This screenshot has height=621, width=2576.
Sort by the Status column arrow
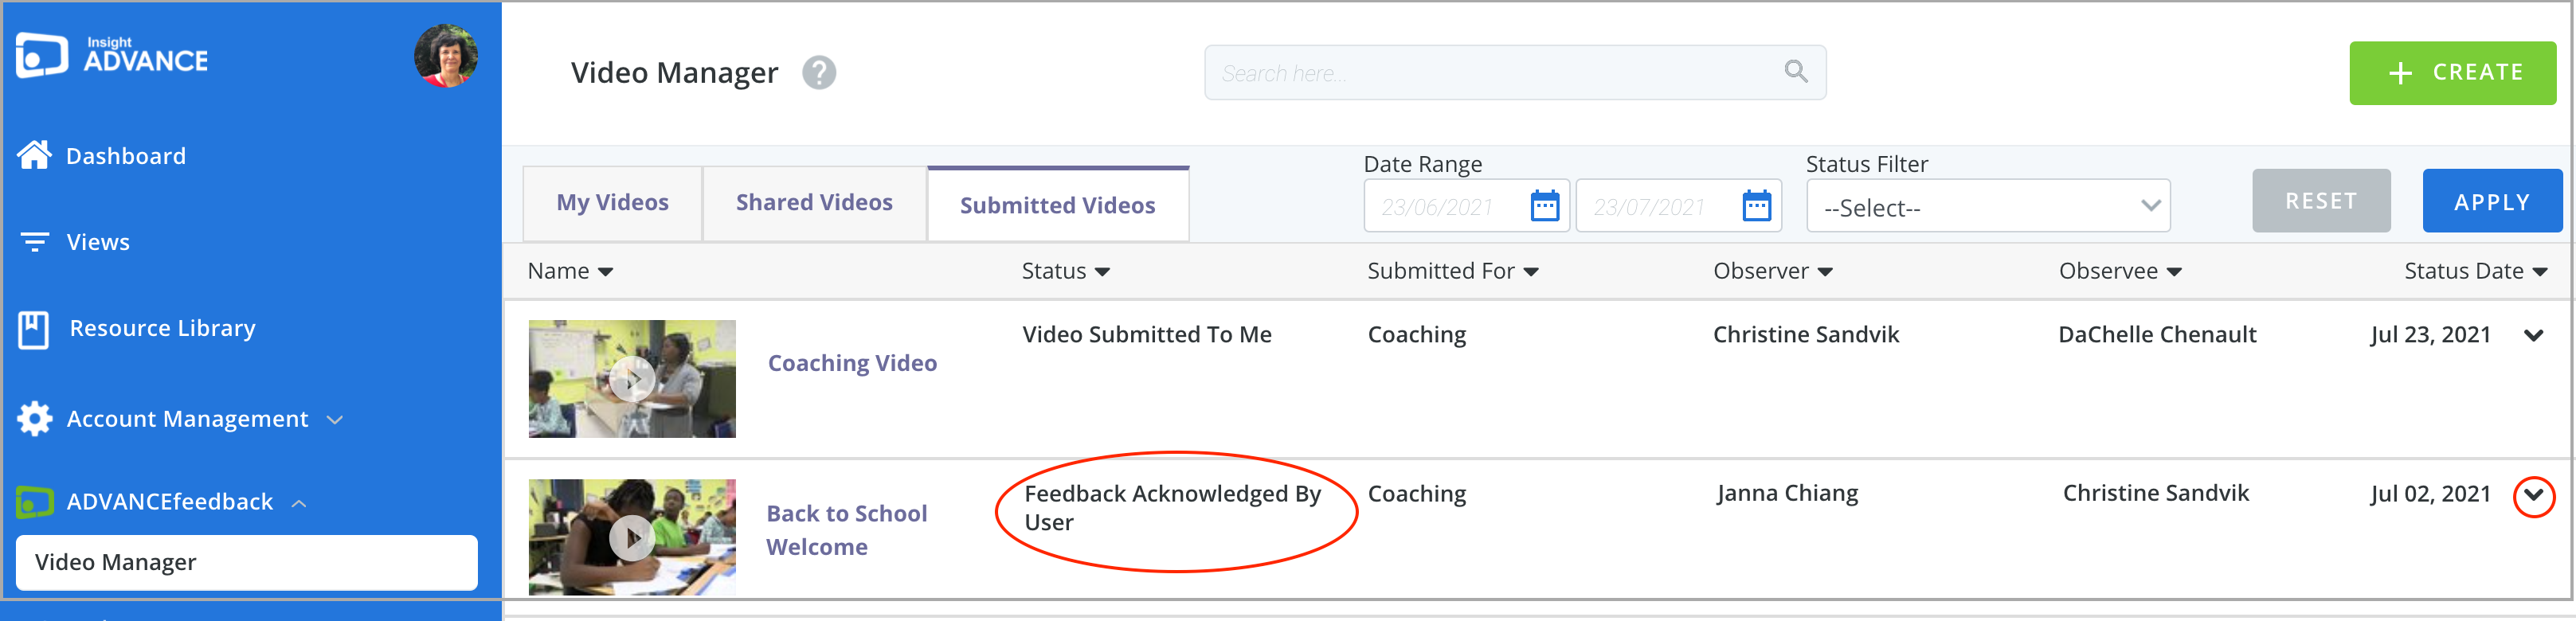coord(1102,272)
